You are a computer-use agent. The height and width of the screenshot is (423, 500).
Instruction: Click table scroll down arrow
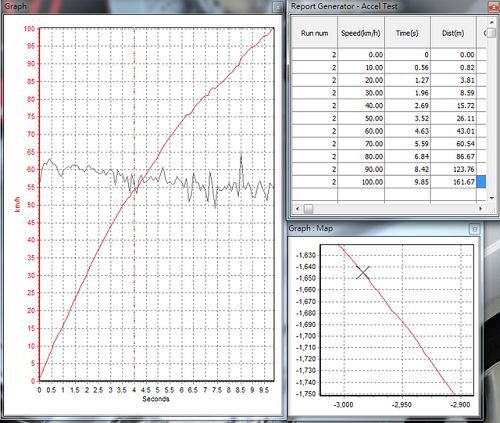point(492,198)
